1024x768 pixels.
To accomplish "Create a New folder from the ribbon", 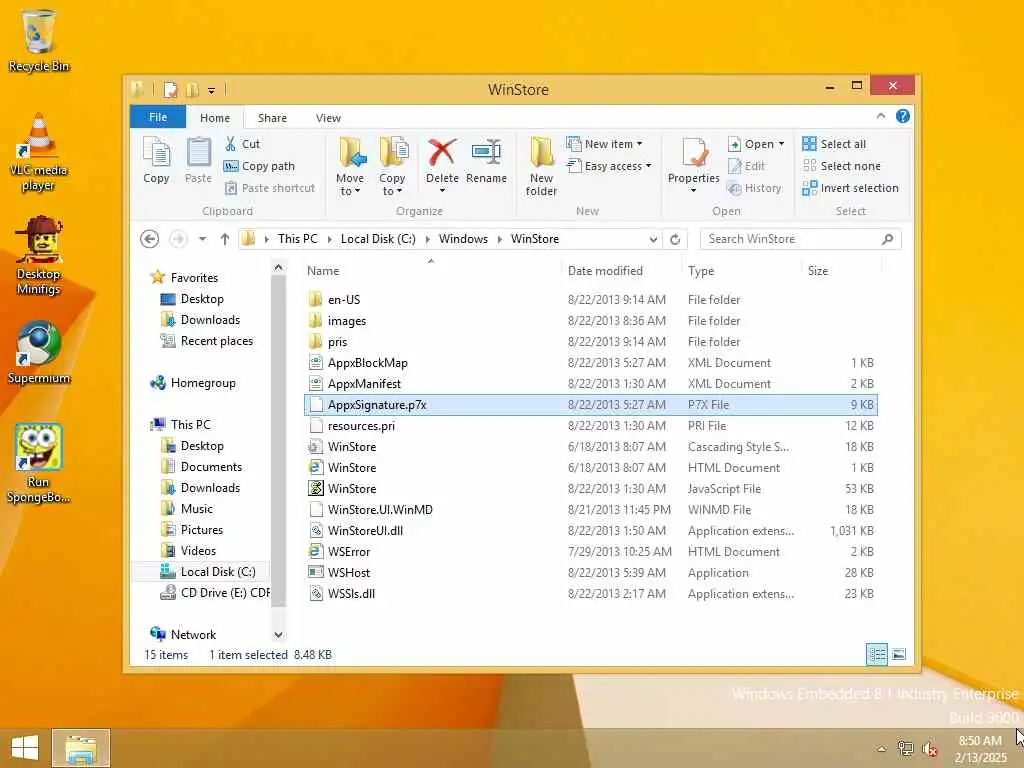I will coord(541,167).
